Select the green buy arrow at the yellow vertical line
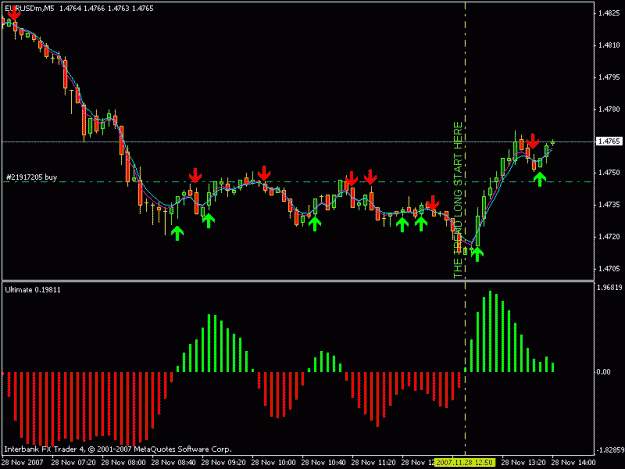The height and width of the screenshot is (469, 625). pyautogui.click(x=477, y=254)
